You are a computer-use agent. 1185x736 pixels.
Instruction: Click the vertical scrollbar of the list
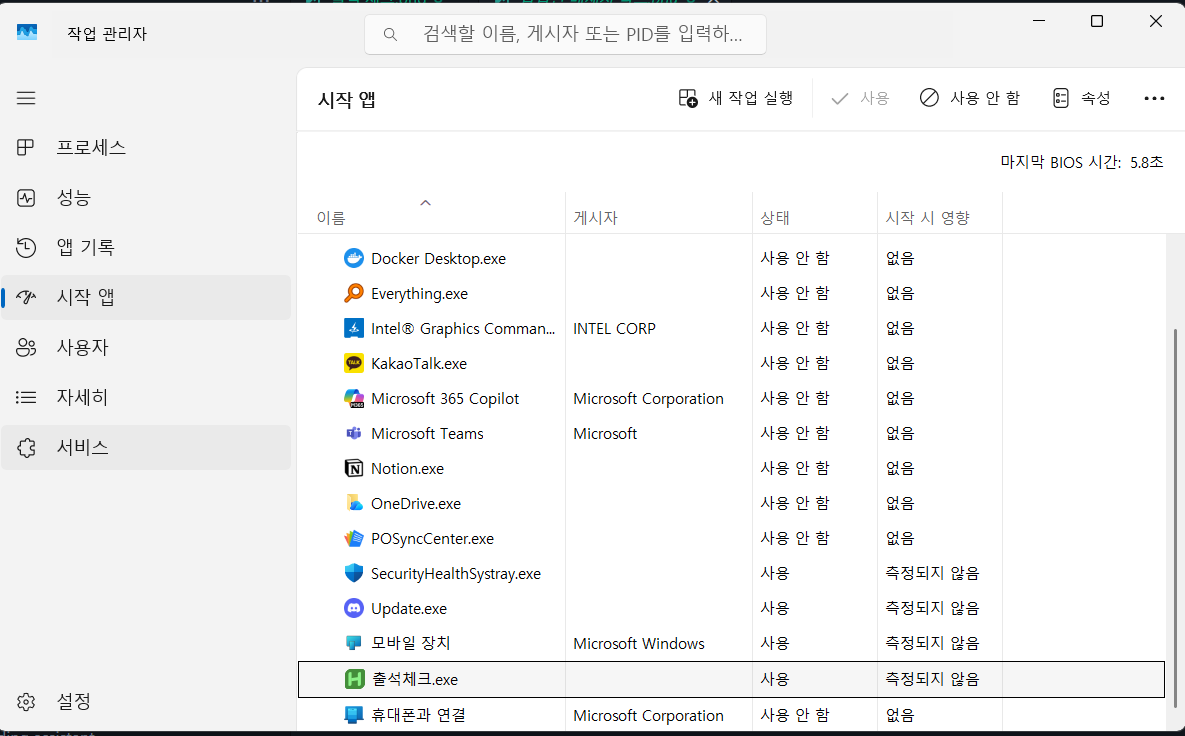(1174, 518)
